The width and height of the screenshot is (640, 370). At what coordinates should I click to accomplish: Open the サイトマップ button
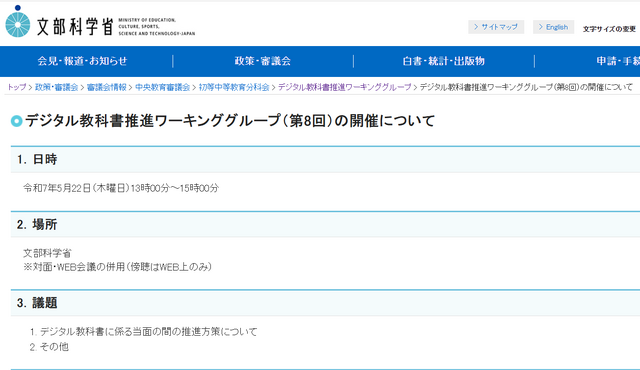[496, 27]
